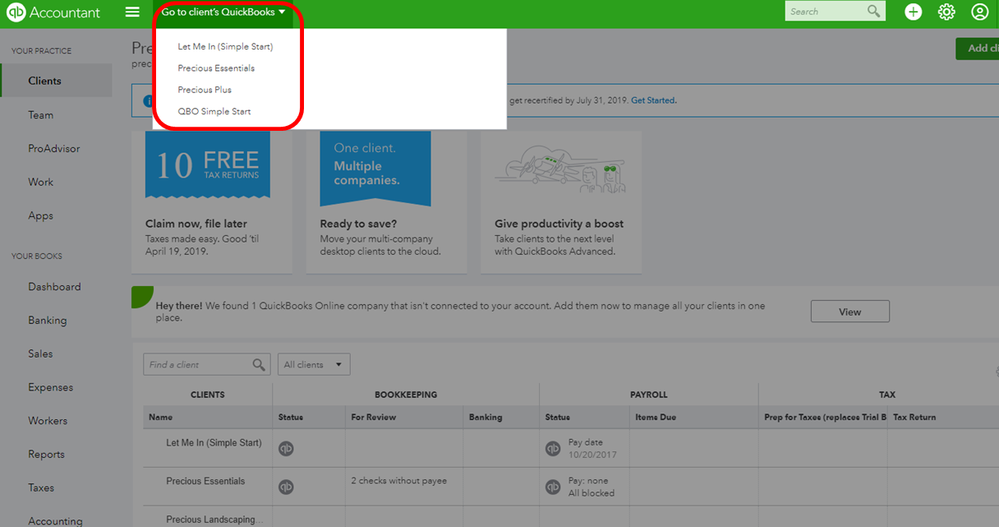The image size is (999, 527).
Task: Click the search magnifier in top bar
Action: coord(873,11)
